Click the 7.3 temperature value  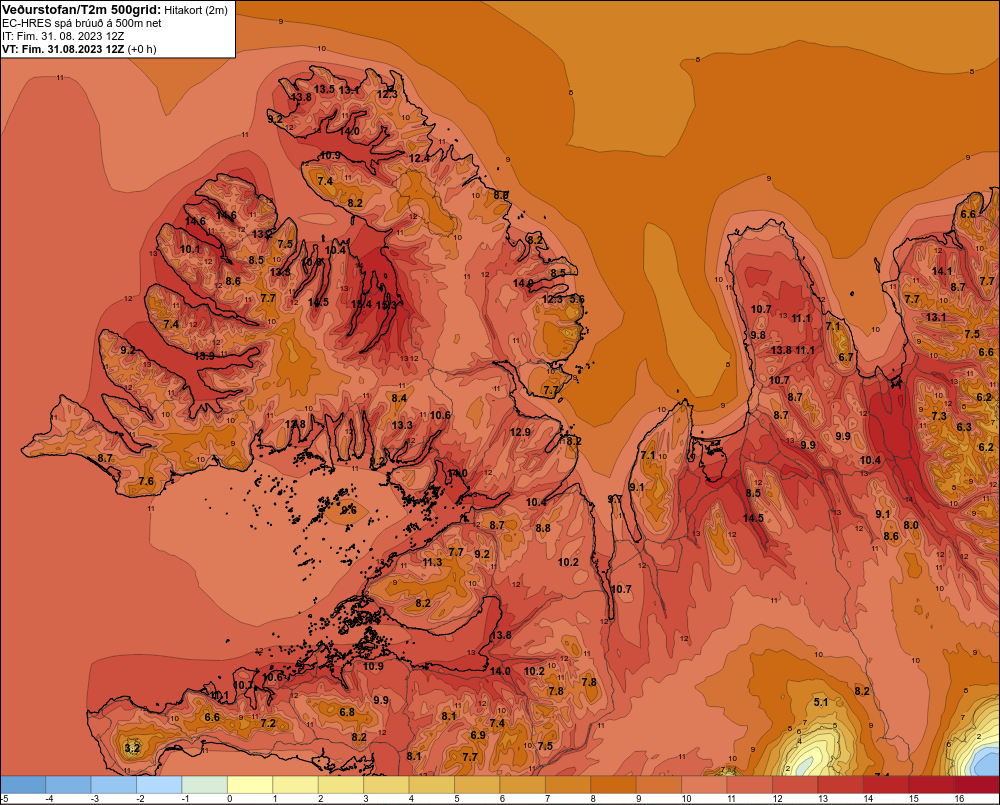(x=939, y=416)
